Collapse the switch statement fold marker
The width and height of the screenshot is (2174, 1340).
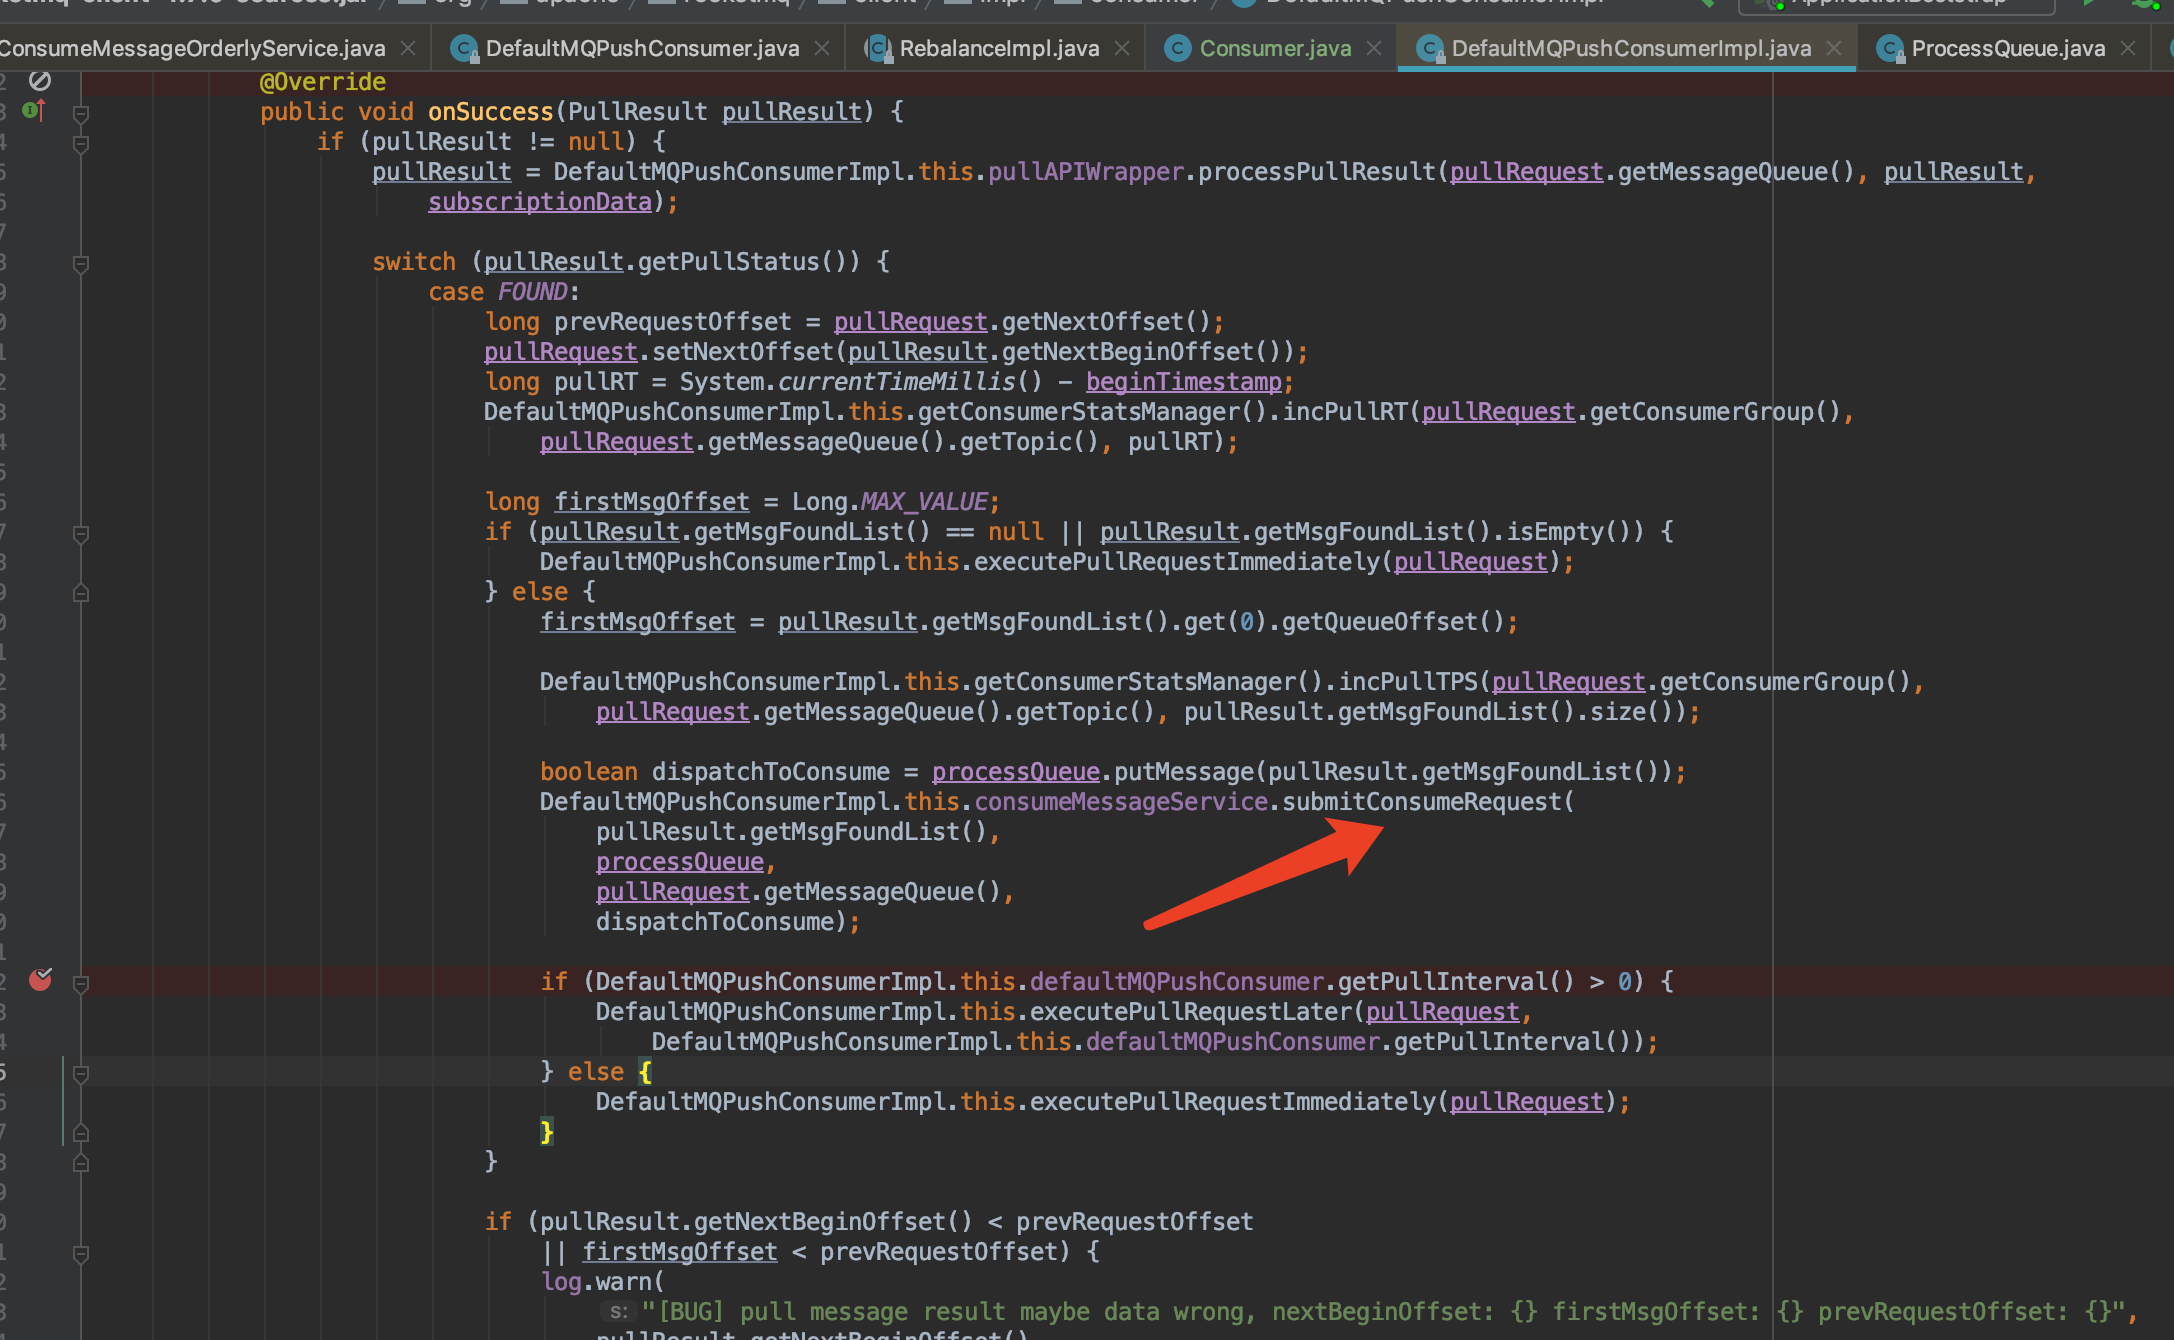click(x=81, y=263)
